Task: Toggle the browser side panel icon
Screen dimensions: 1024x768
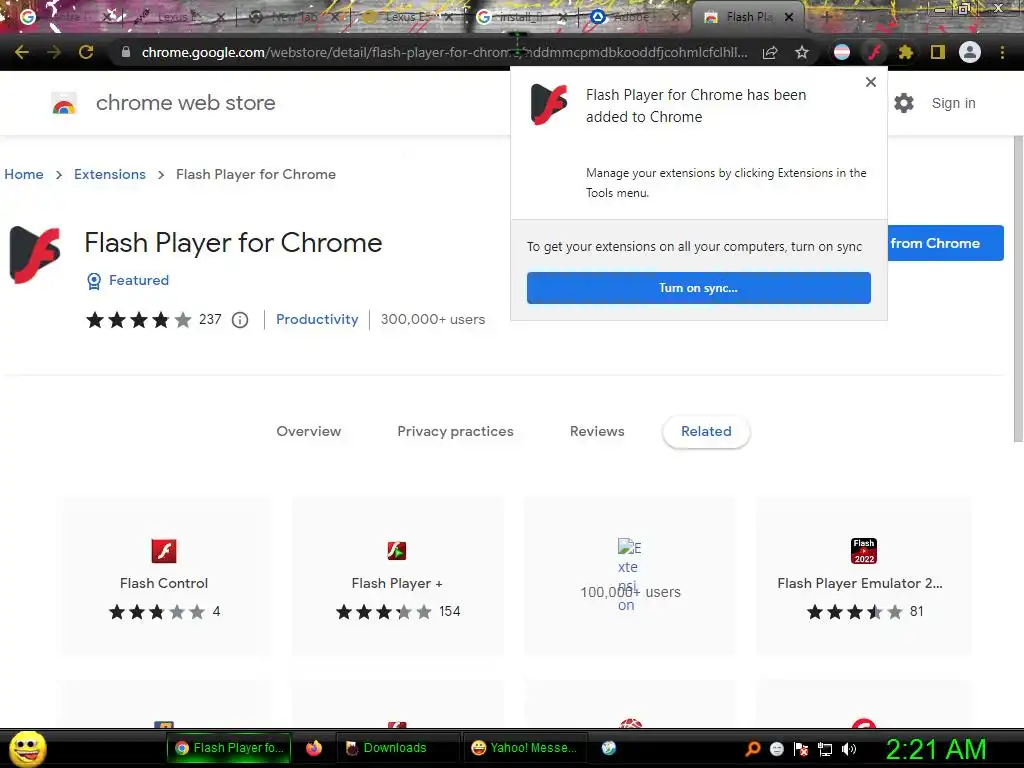Action: click(938, 52)
